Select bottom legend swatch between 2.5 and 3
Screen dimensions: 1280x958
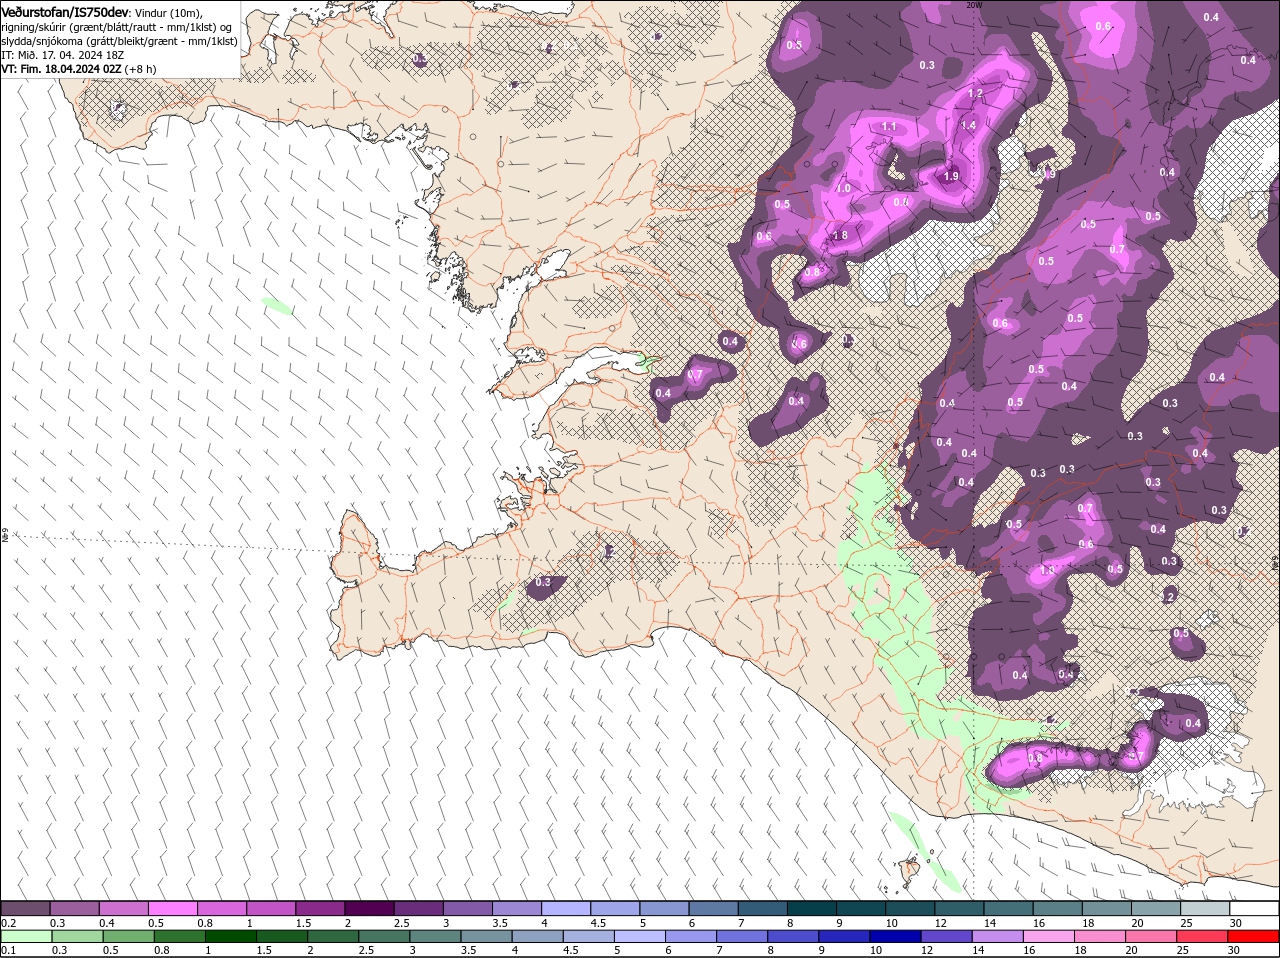pos(386,937)
